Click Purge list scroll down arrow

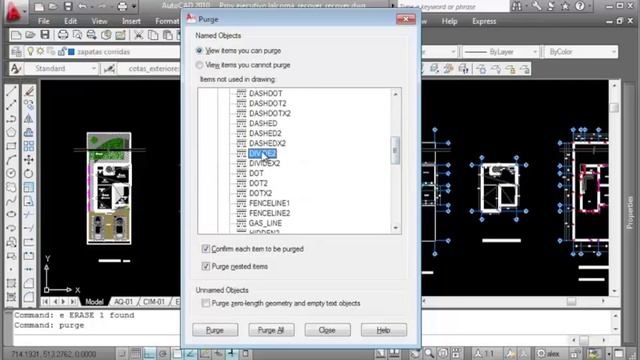pos(395,228)
